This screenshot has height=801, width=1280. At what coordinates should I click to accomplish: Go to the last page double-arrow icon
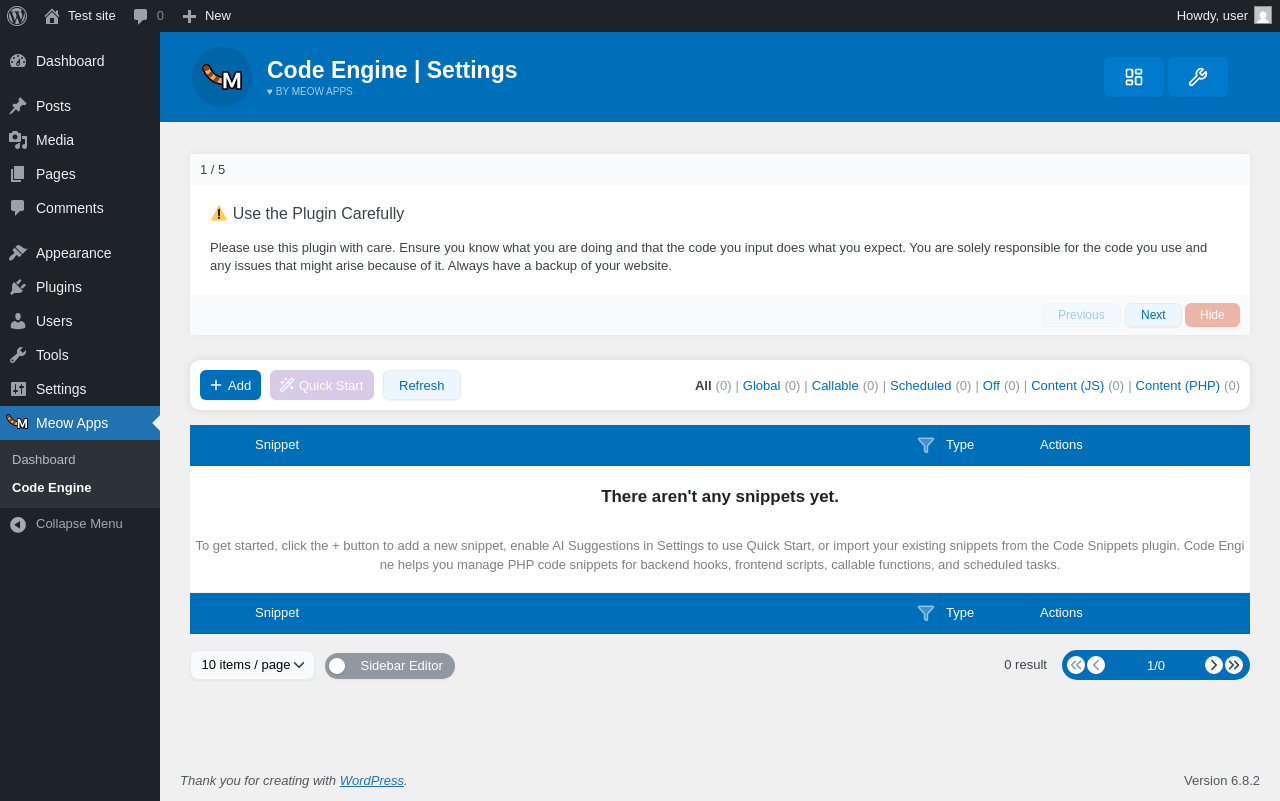click(x=1234, y=665)
